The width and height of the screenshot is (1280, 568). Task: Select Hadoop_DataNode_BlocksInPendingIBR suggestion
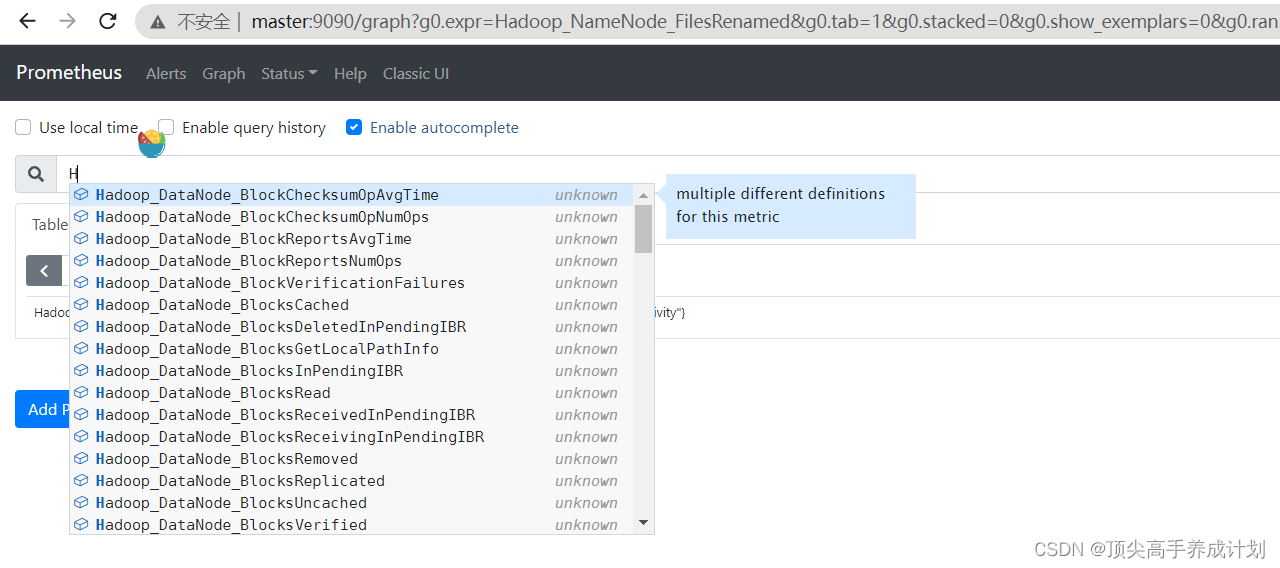click(352, 371)
